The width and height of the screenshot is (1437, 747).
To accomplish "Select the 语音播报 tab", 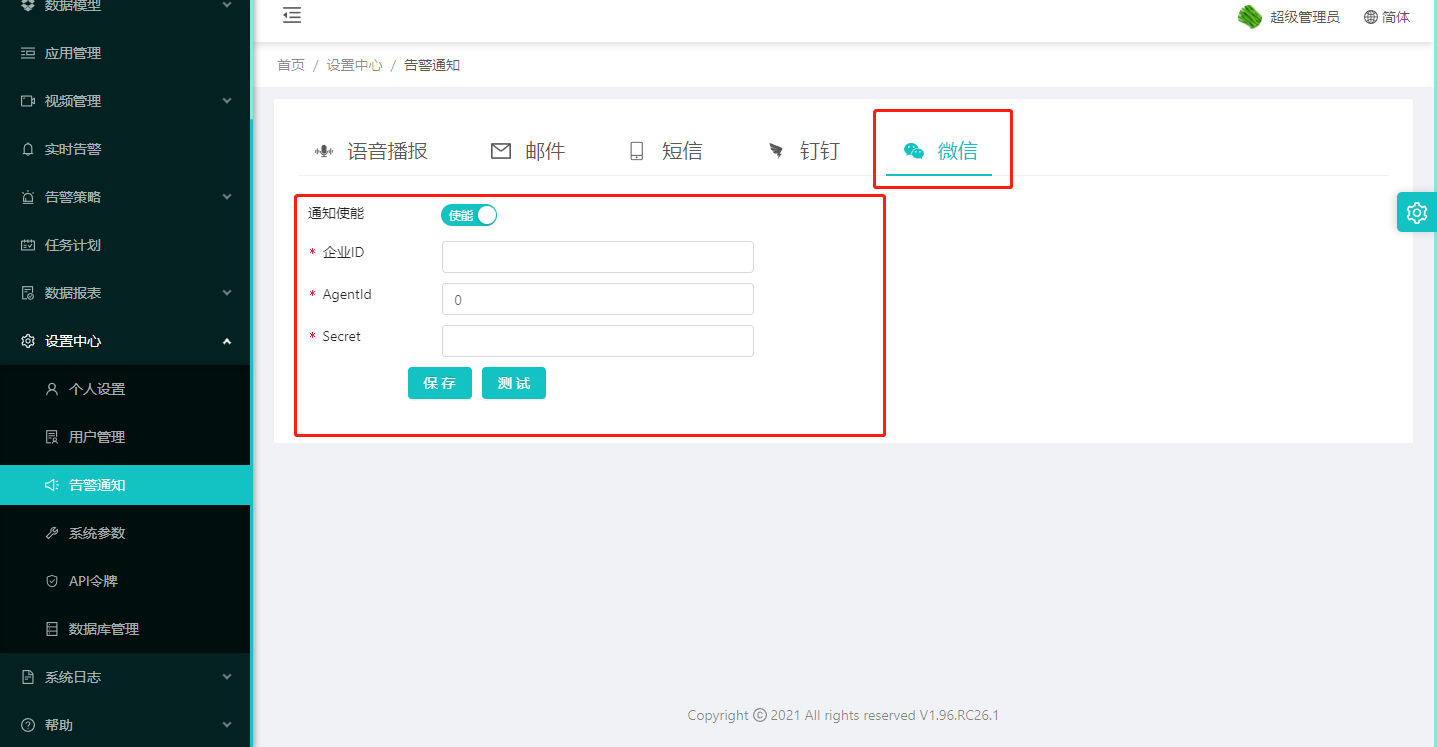I will point(371,151).
